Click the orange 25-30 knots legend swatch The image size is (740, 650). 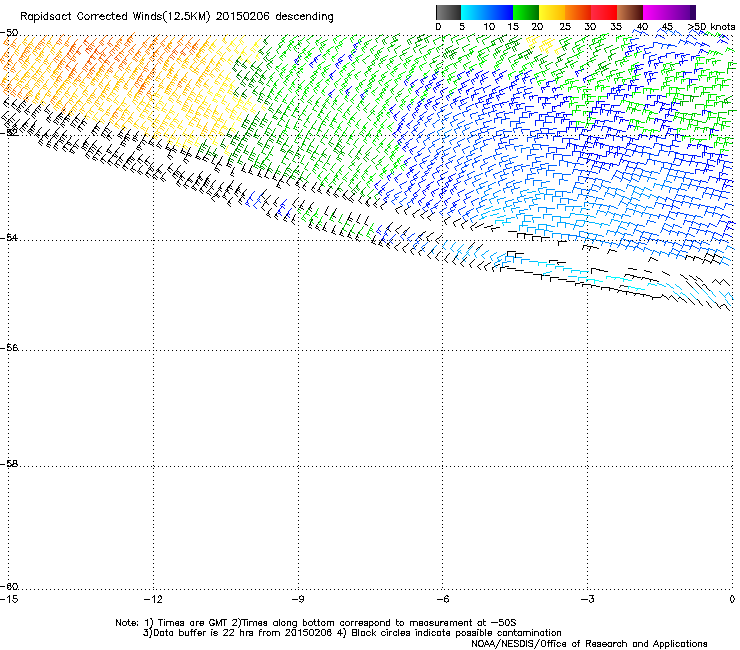point(578,12)
